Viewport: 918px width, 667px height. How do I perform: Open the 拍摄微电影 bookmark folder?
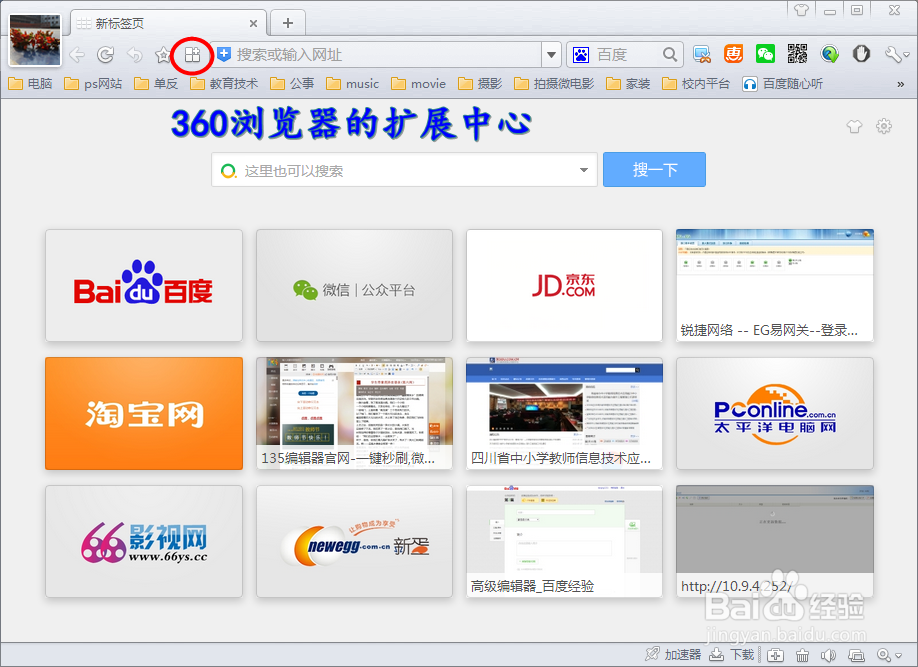click(554, 84)
